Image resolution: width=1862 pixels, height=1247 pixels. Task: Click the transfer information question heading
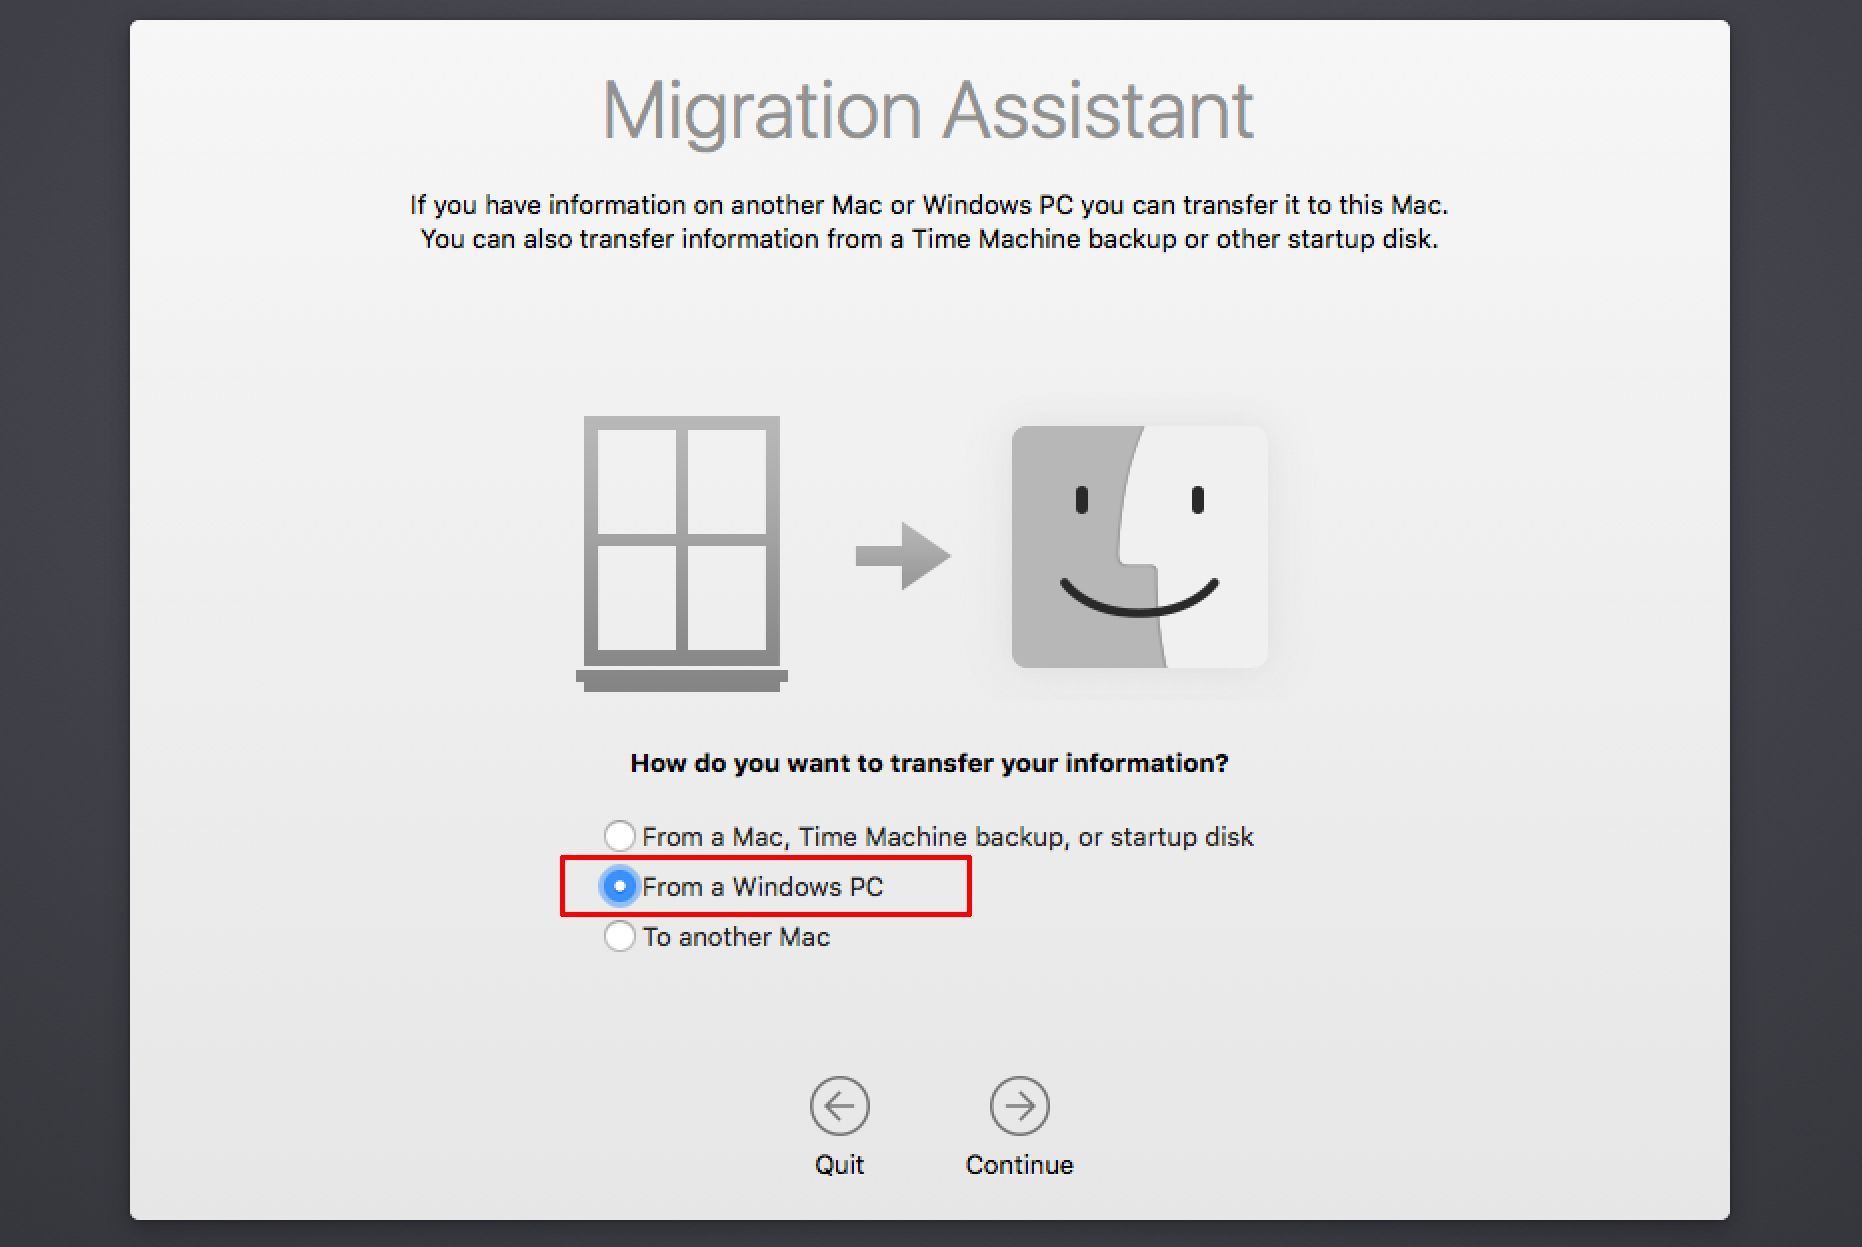coord(930,763)
